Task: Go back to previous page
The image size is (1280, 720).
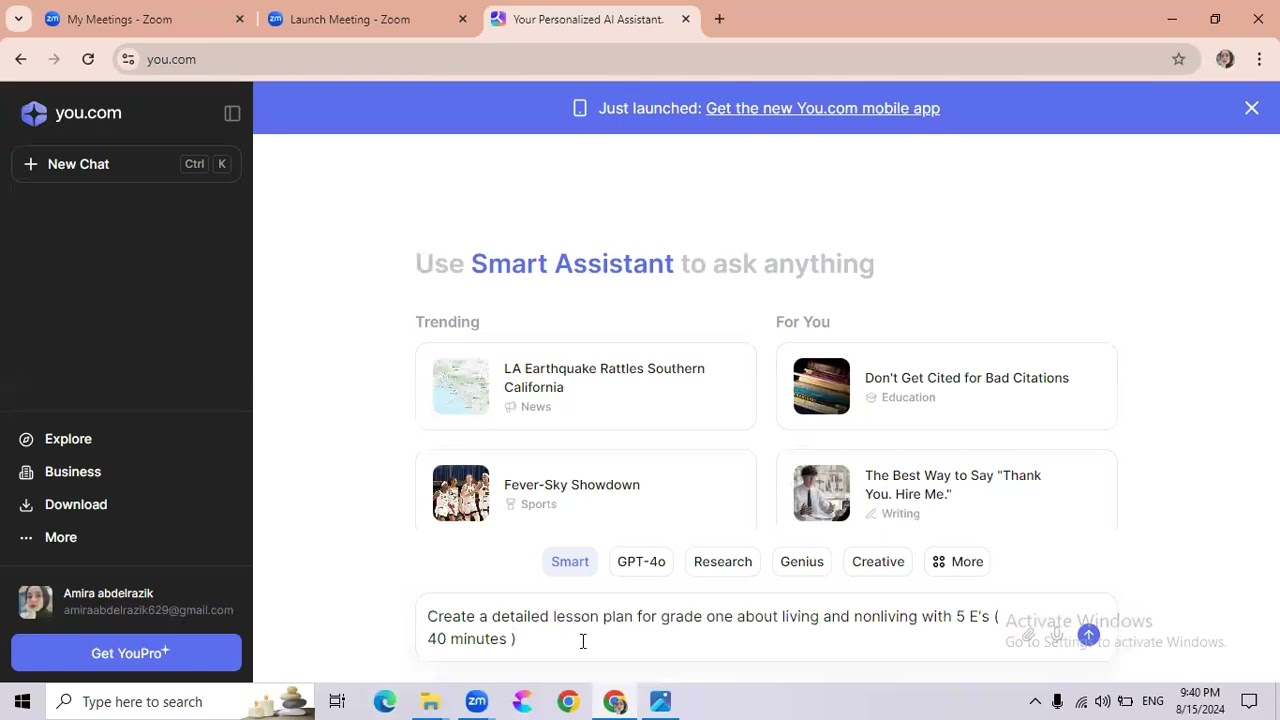Action: [x=21, y=59]
